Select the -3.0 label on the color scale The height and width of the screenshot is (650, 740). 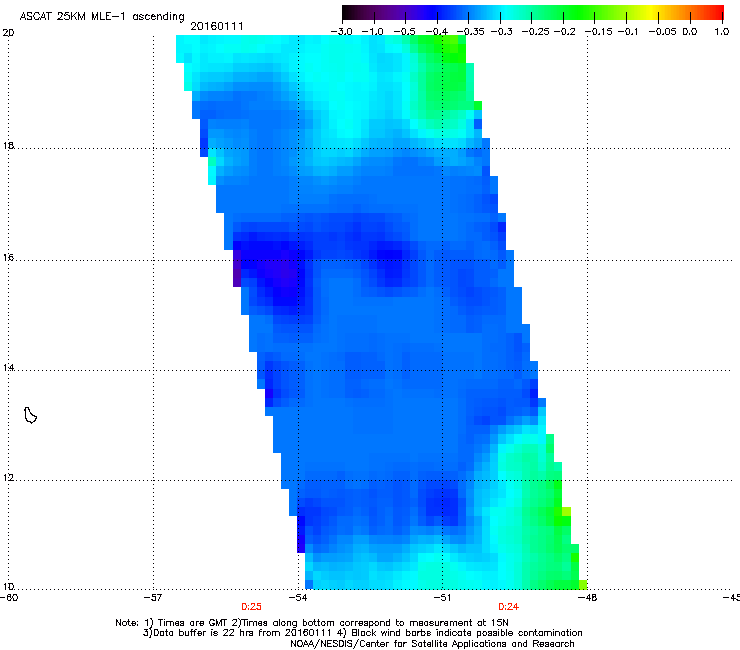coord(342,32)
